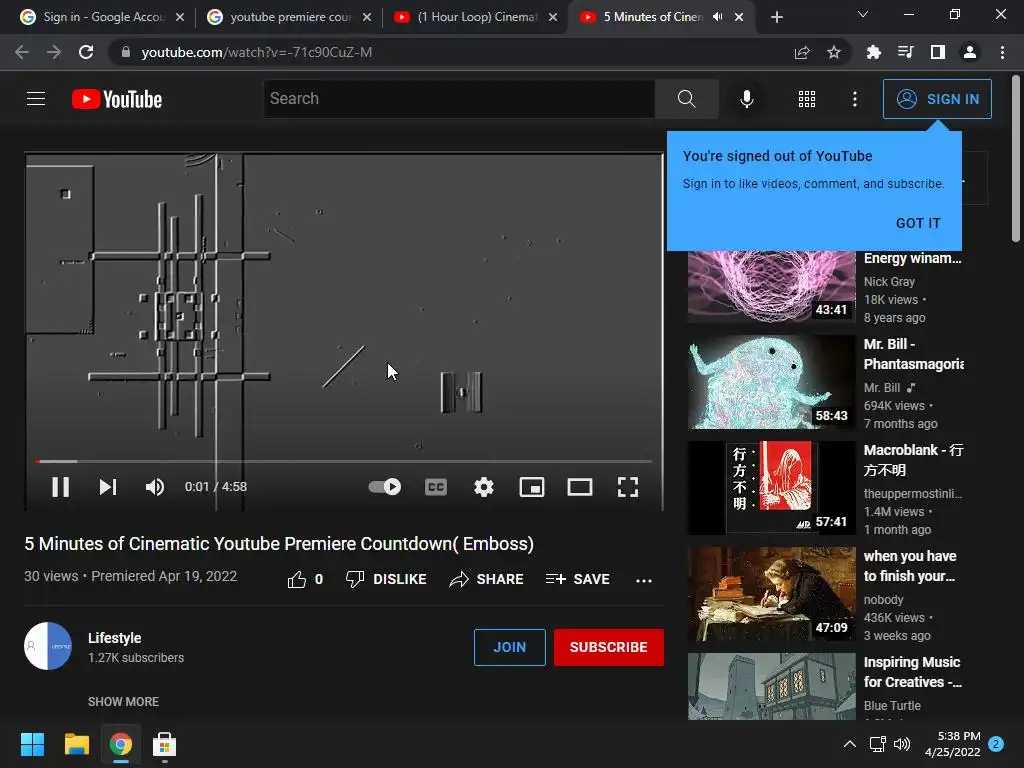Click the search magnifier button
This screenshot has height=768, width=1024.
686,99
